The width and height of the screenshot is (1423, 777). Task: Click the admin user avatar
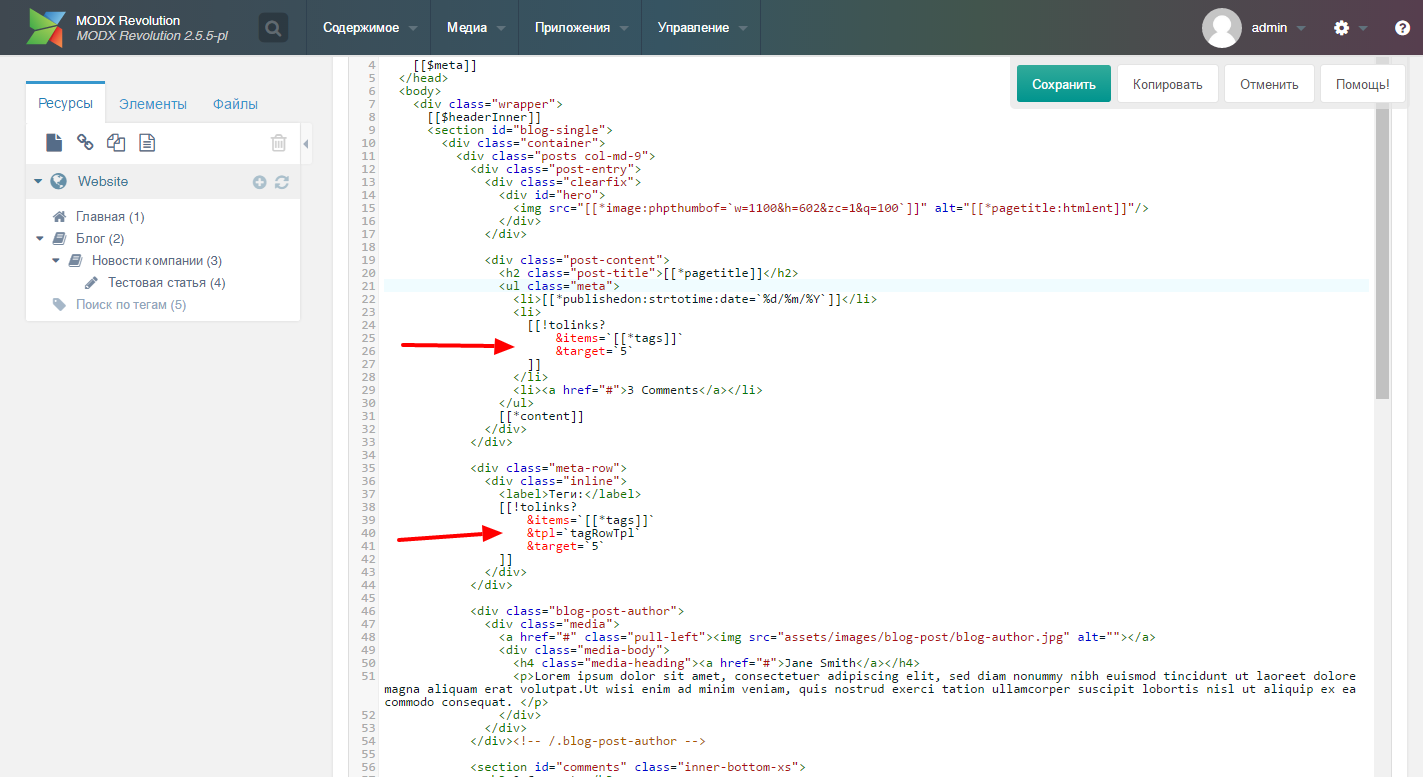pos(1221,28)
